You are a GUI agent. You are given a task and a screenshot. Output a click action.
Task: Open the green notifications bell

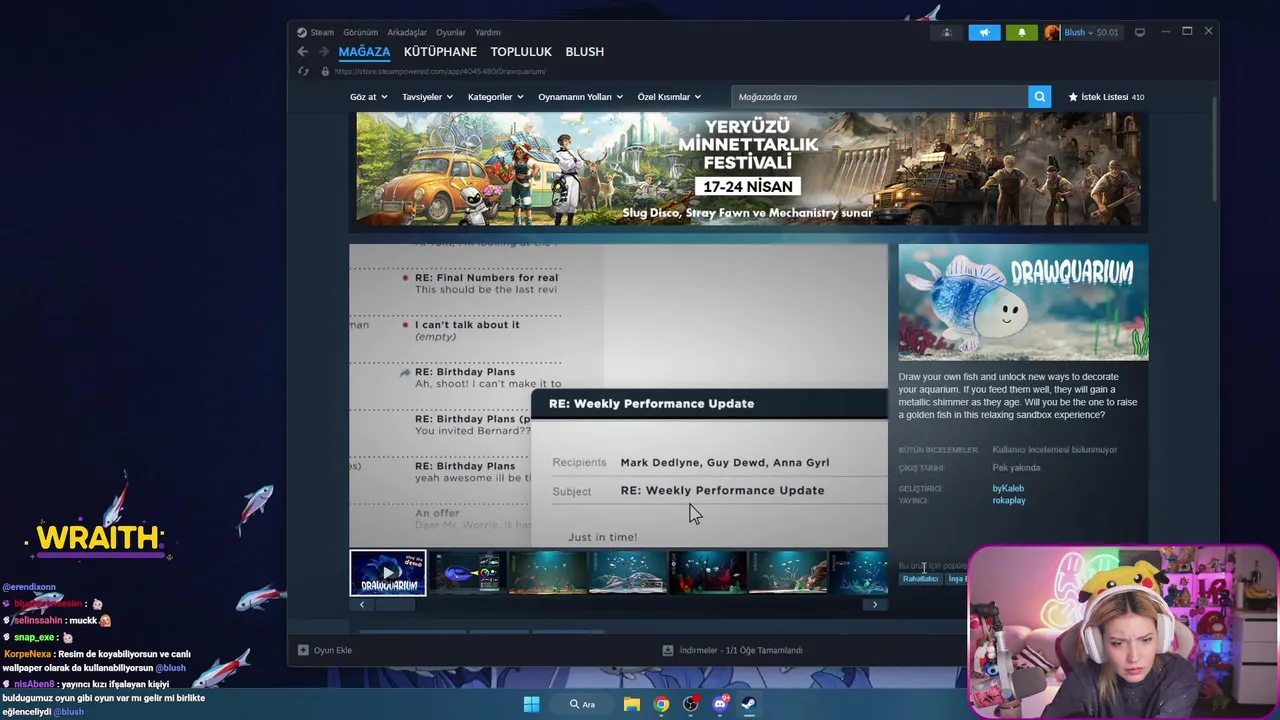1021,32
